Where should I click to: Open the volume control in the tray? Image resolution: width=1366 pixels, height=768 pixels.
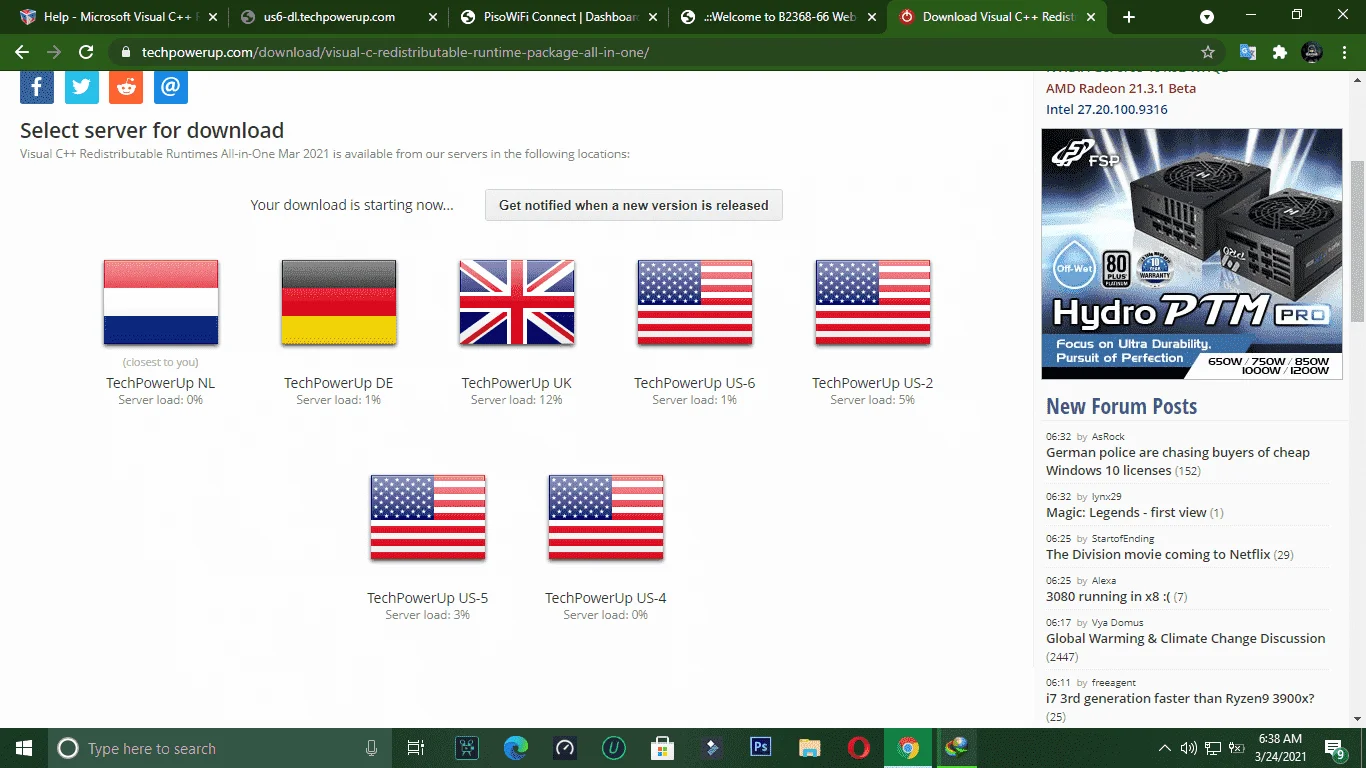pos(1189,748)
